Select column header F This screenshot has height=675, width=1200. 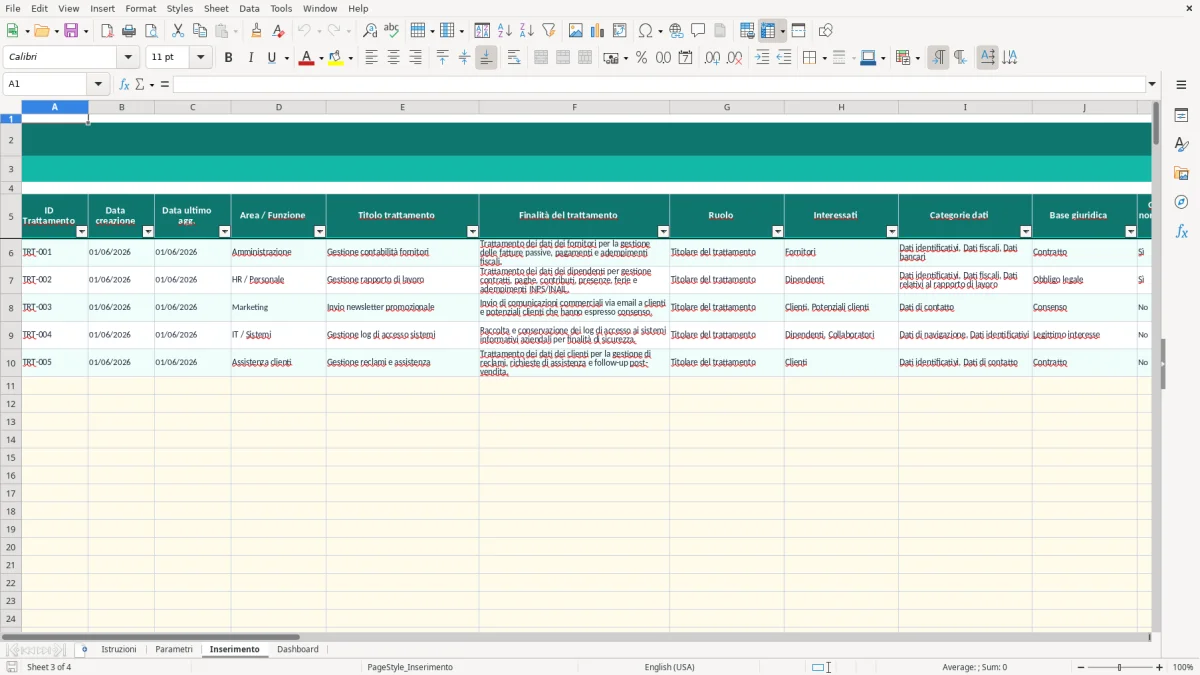pyautogui.click(x=574, y=107)
